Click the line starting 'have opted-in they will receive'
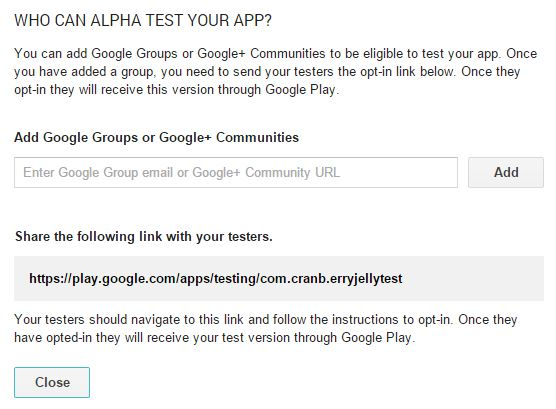556x409 pixels. [x=215, y=338]
